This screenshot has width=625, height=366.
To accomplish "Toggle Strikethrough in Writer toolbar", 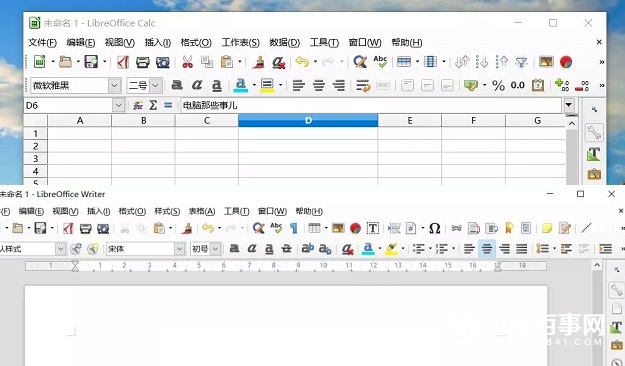I will (x=287, y=249).
